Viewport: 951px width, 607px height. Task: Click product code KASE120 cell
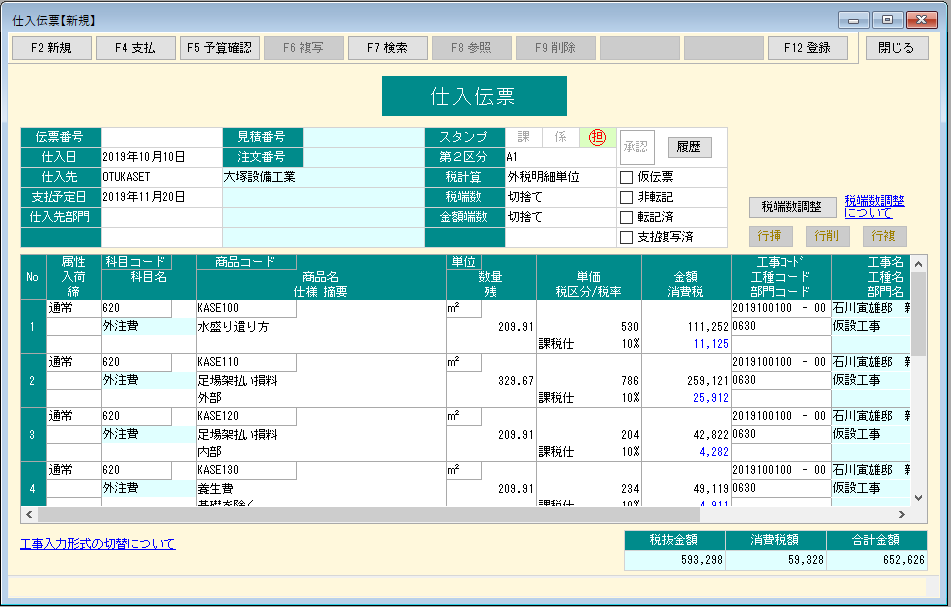click(x=246, y=417)
